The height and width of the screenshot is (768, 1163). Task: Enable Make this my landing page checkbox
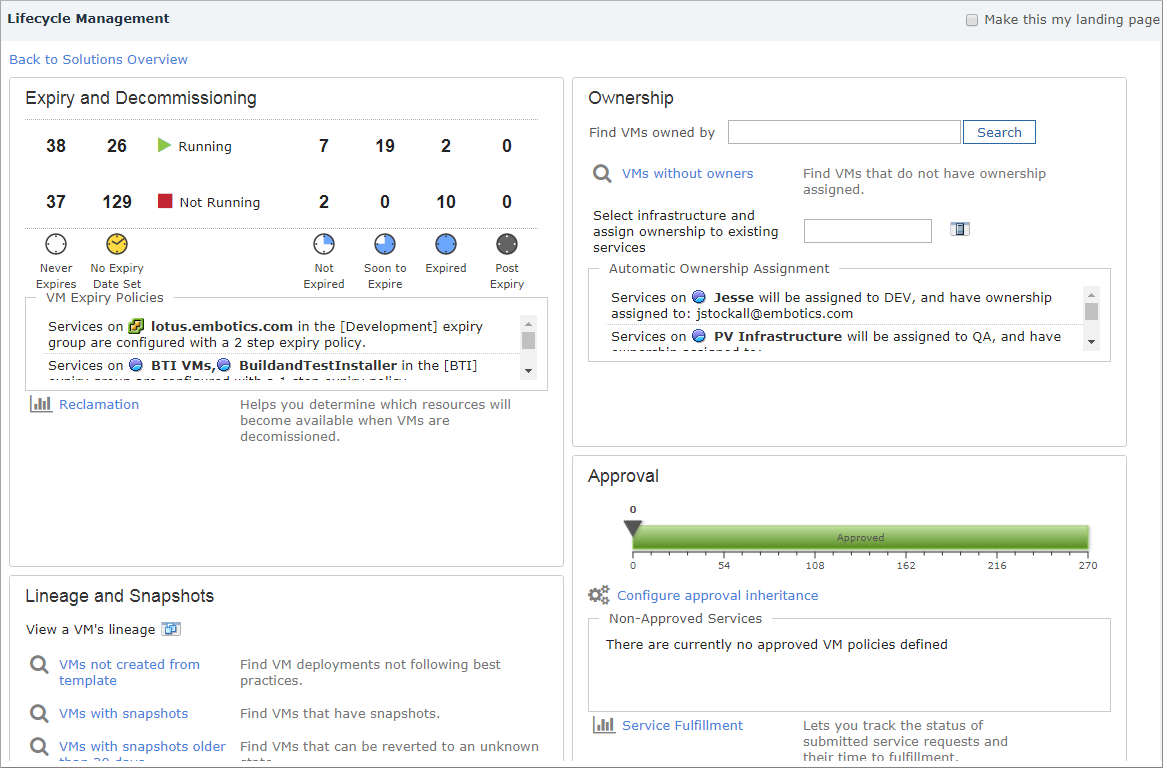(972, 20)
